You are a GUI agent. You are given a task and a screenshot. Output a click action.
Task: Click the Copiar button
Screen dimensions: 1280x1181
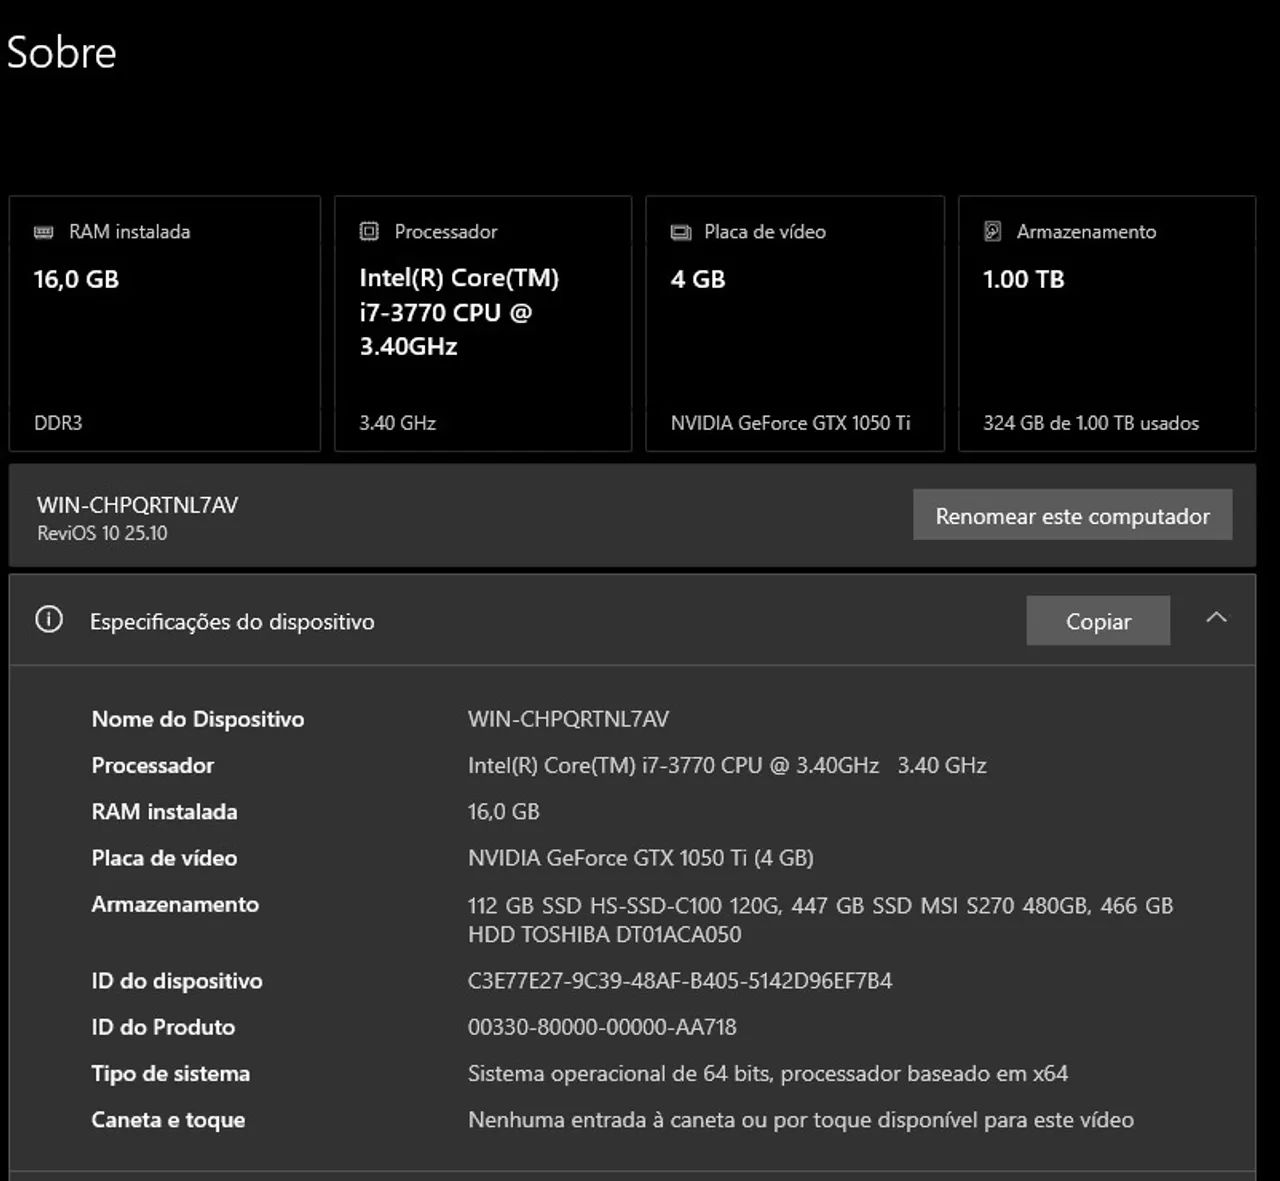click(x=1098, y=621)
